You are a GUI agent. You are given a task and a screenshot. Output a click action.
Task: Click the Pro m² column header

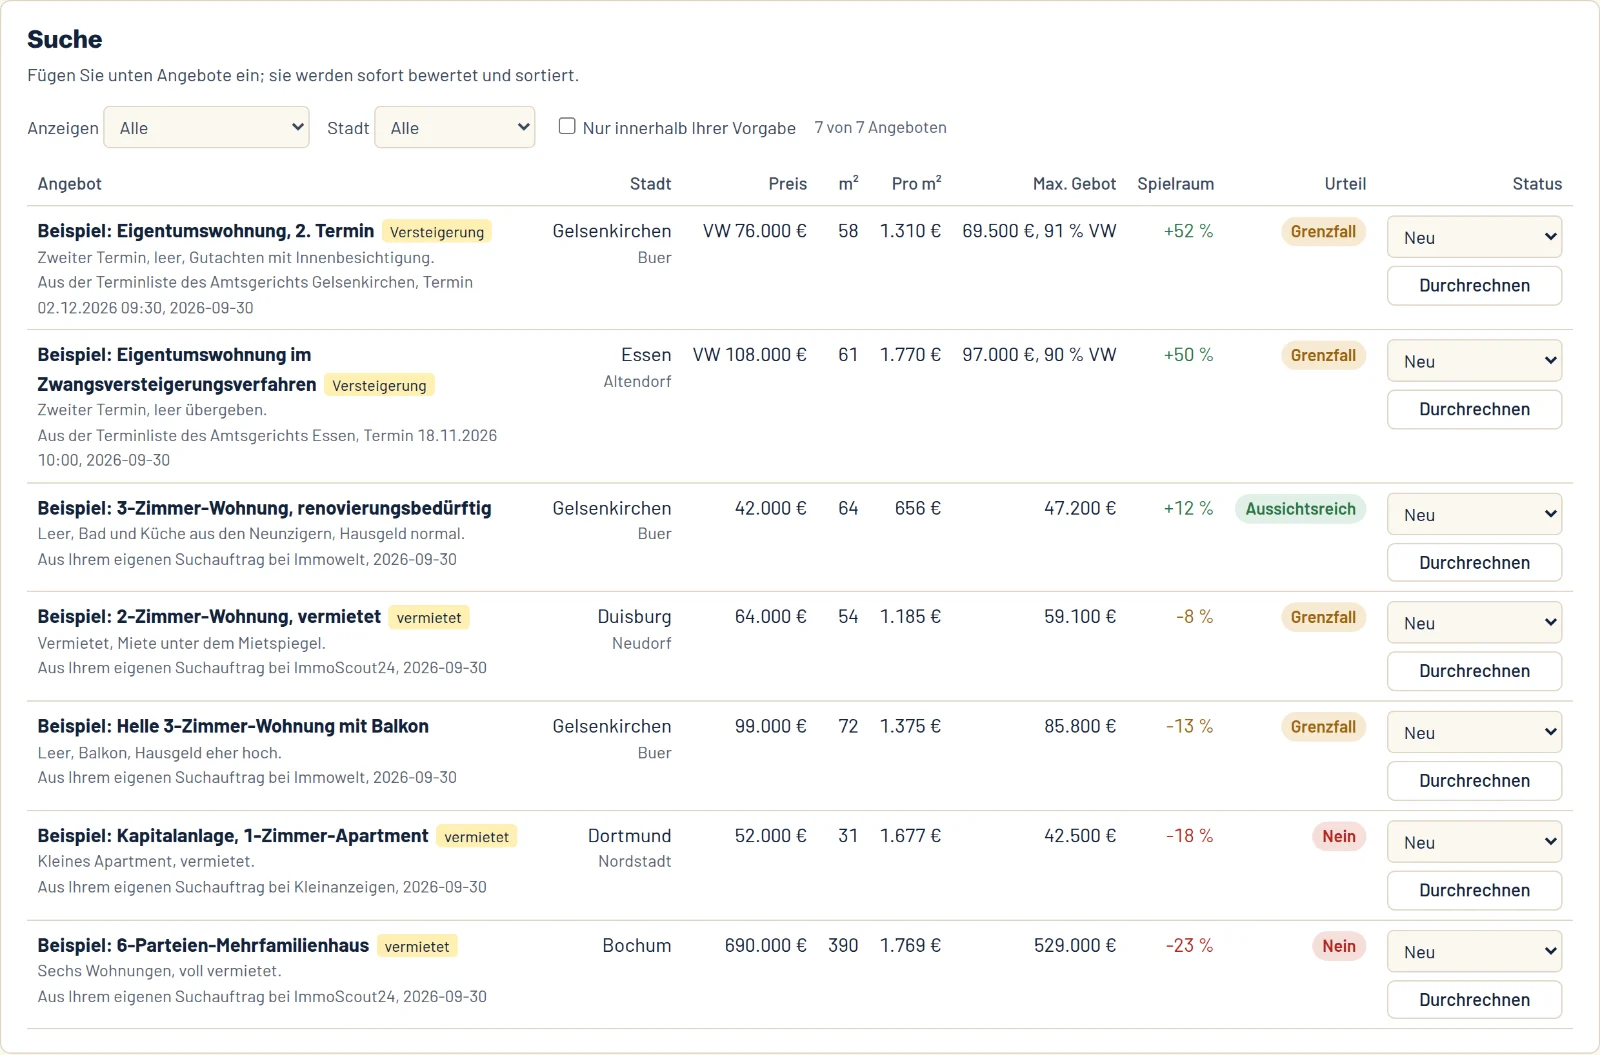[x=917, y=184]
